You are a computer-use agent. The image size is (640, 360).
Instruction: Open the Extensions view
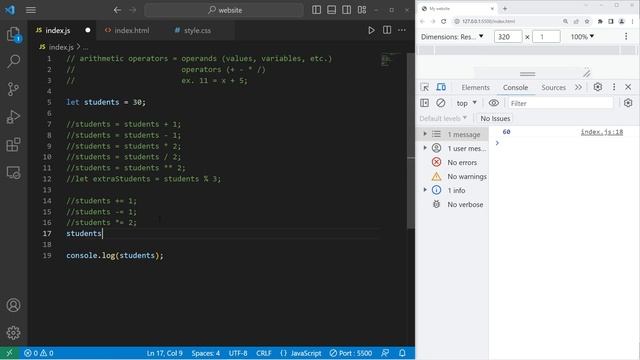[13, 144]
